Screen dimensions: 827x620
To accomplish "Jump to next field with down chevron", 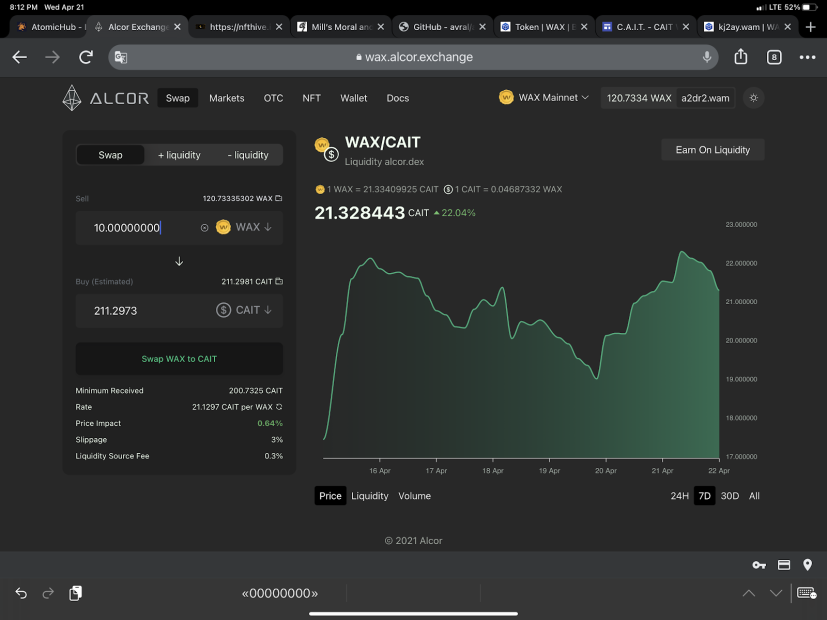I will pyautogui.click(x=776, y=593).
